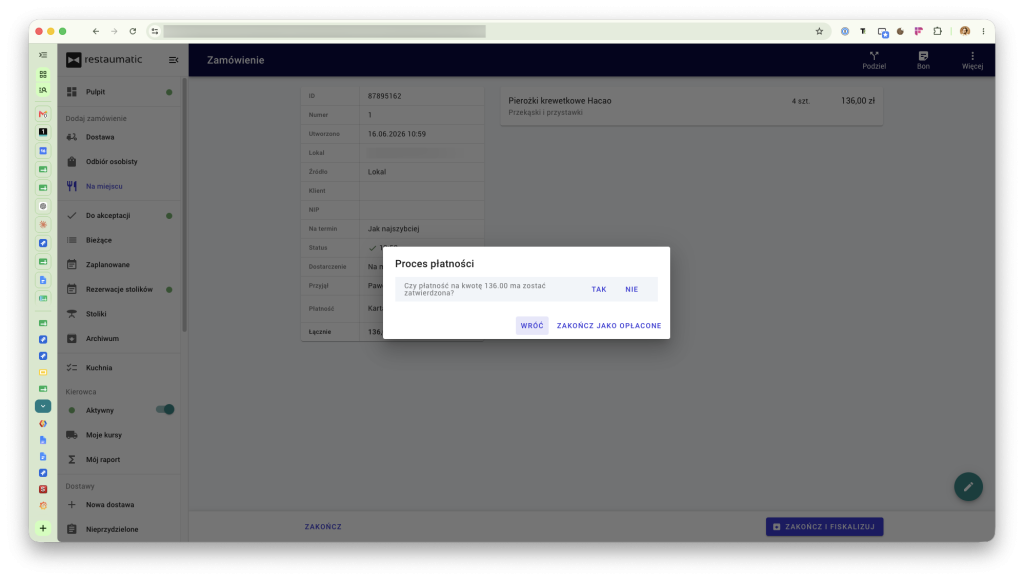
Task: Click the Nowa dostawa plus icon
Action: (72, 505)
